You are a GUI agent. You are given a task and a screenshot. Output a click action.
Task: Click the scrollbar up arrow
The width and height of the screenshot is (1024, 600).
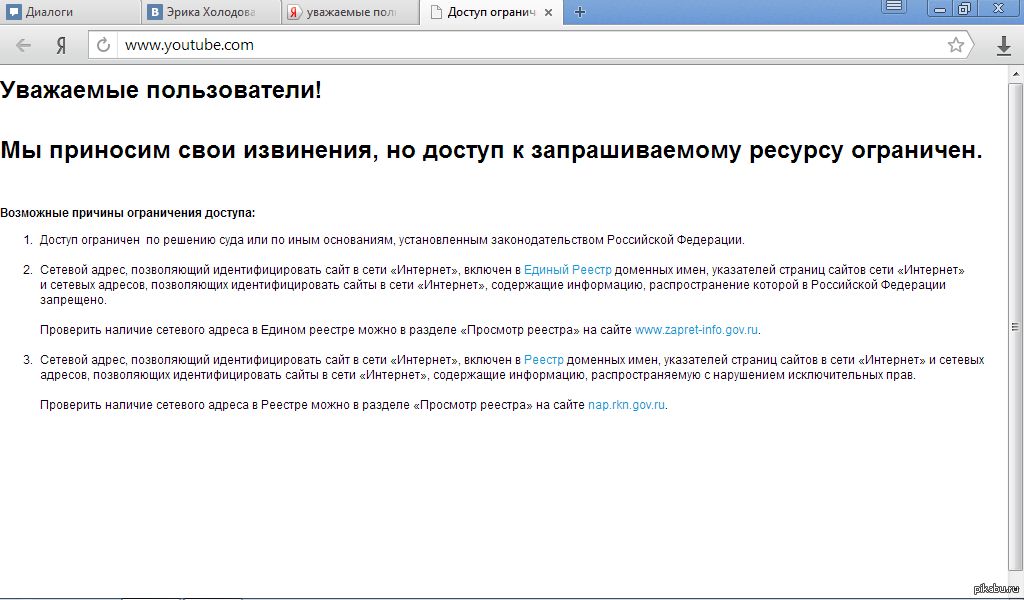pos(1016,76)
